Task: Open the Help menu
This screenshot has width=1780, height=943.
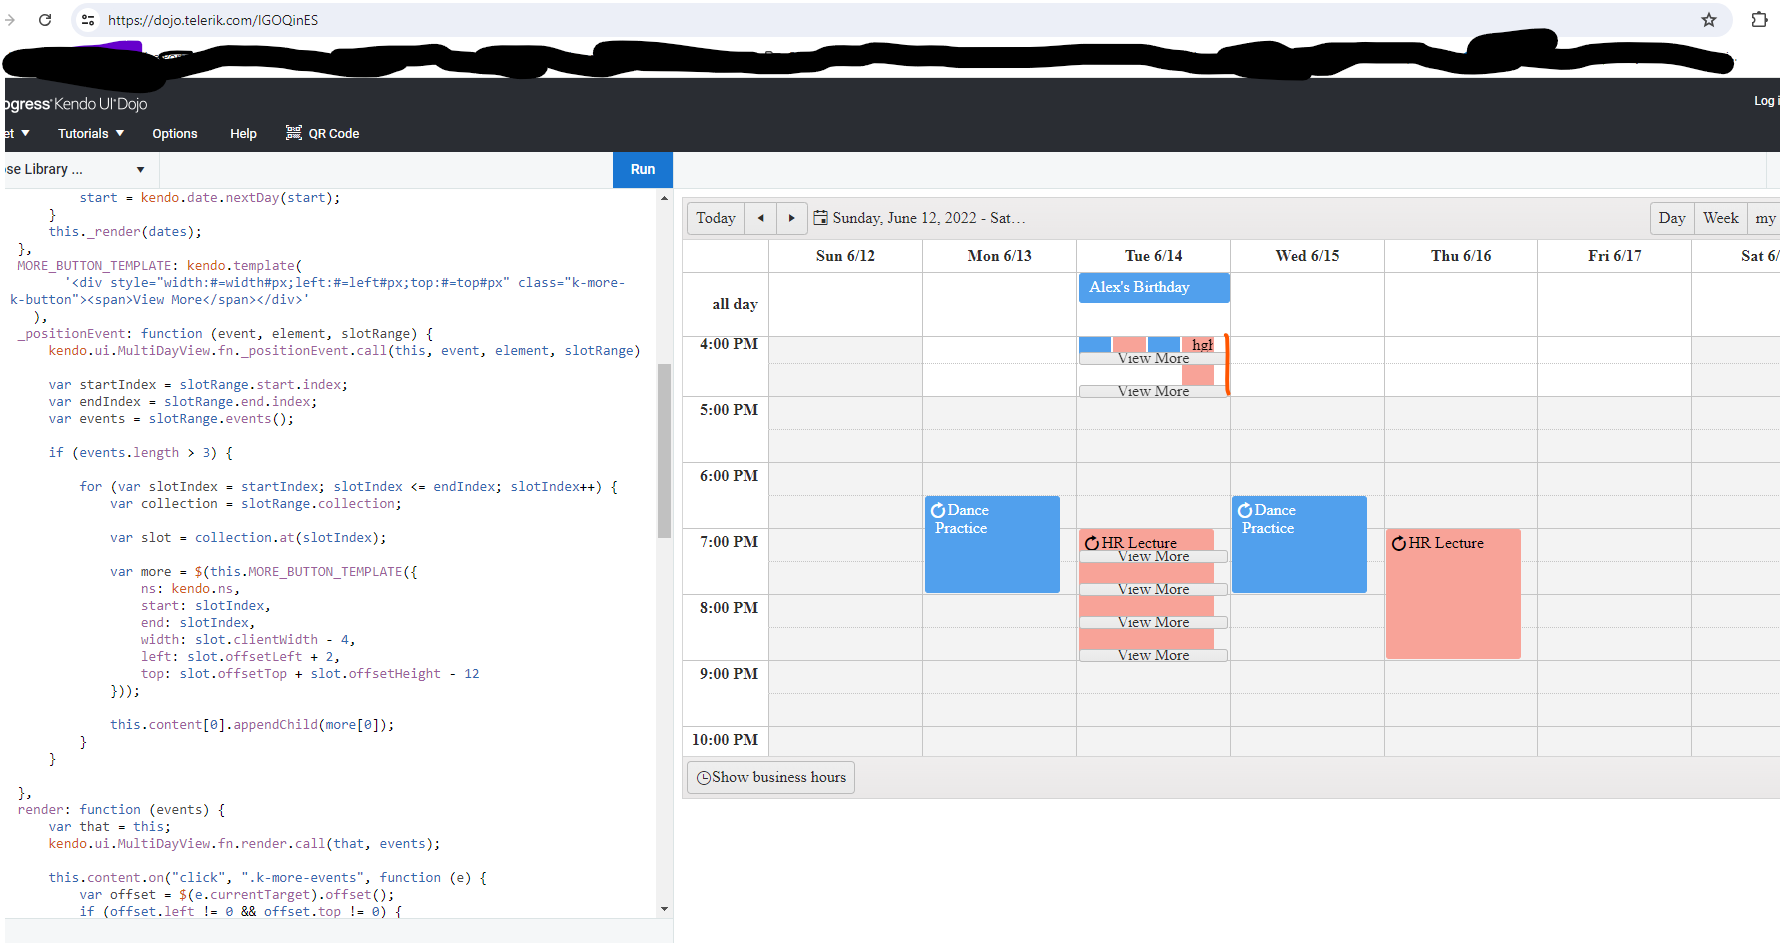Action: tap(243, 133)
